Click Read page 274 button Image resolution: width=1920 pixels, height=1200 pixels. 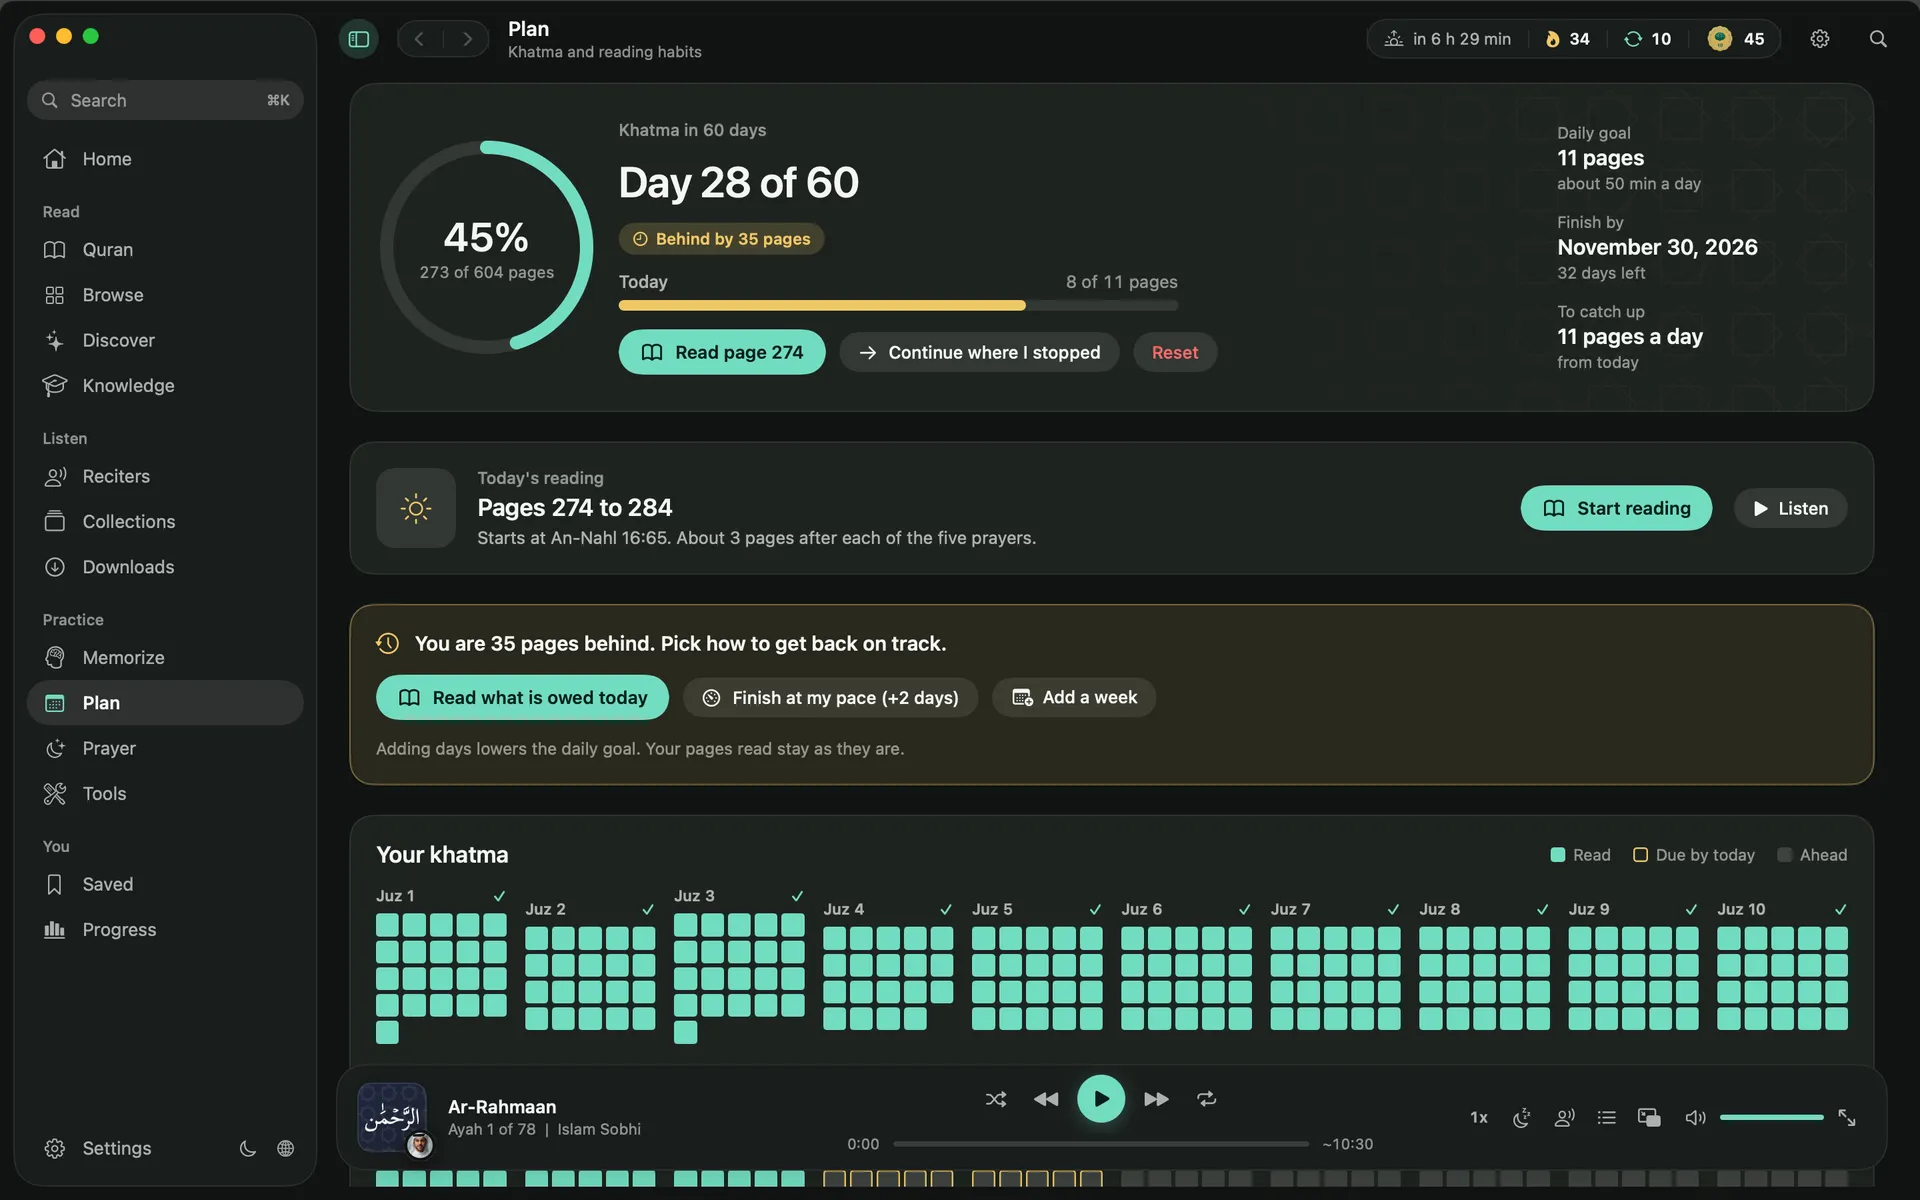pos(722,352)
